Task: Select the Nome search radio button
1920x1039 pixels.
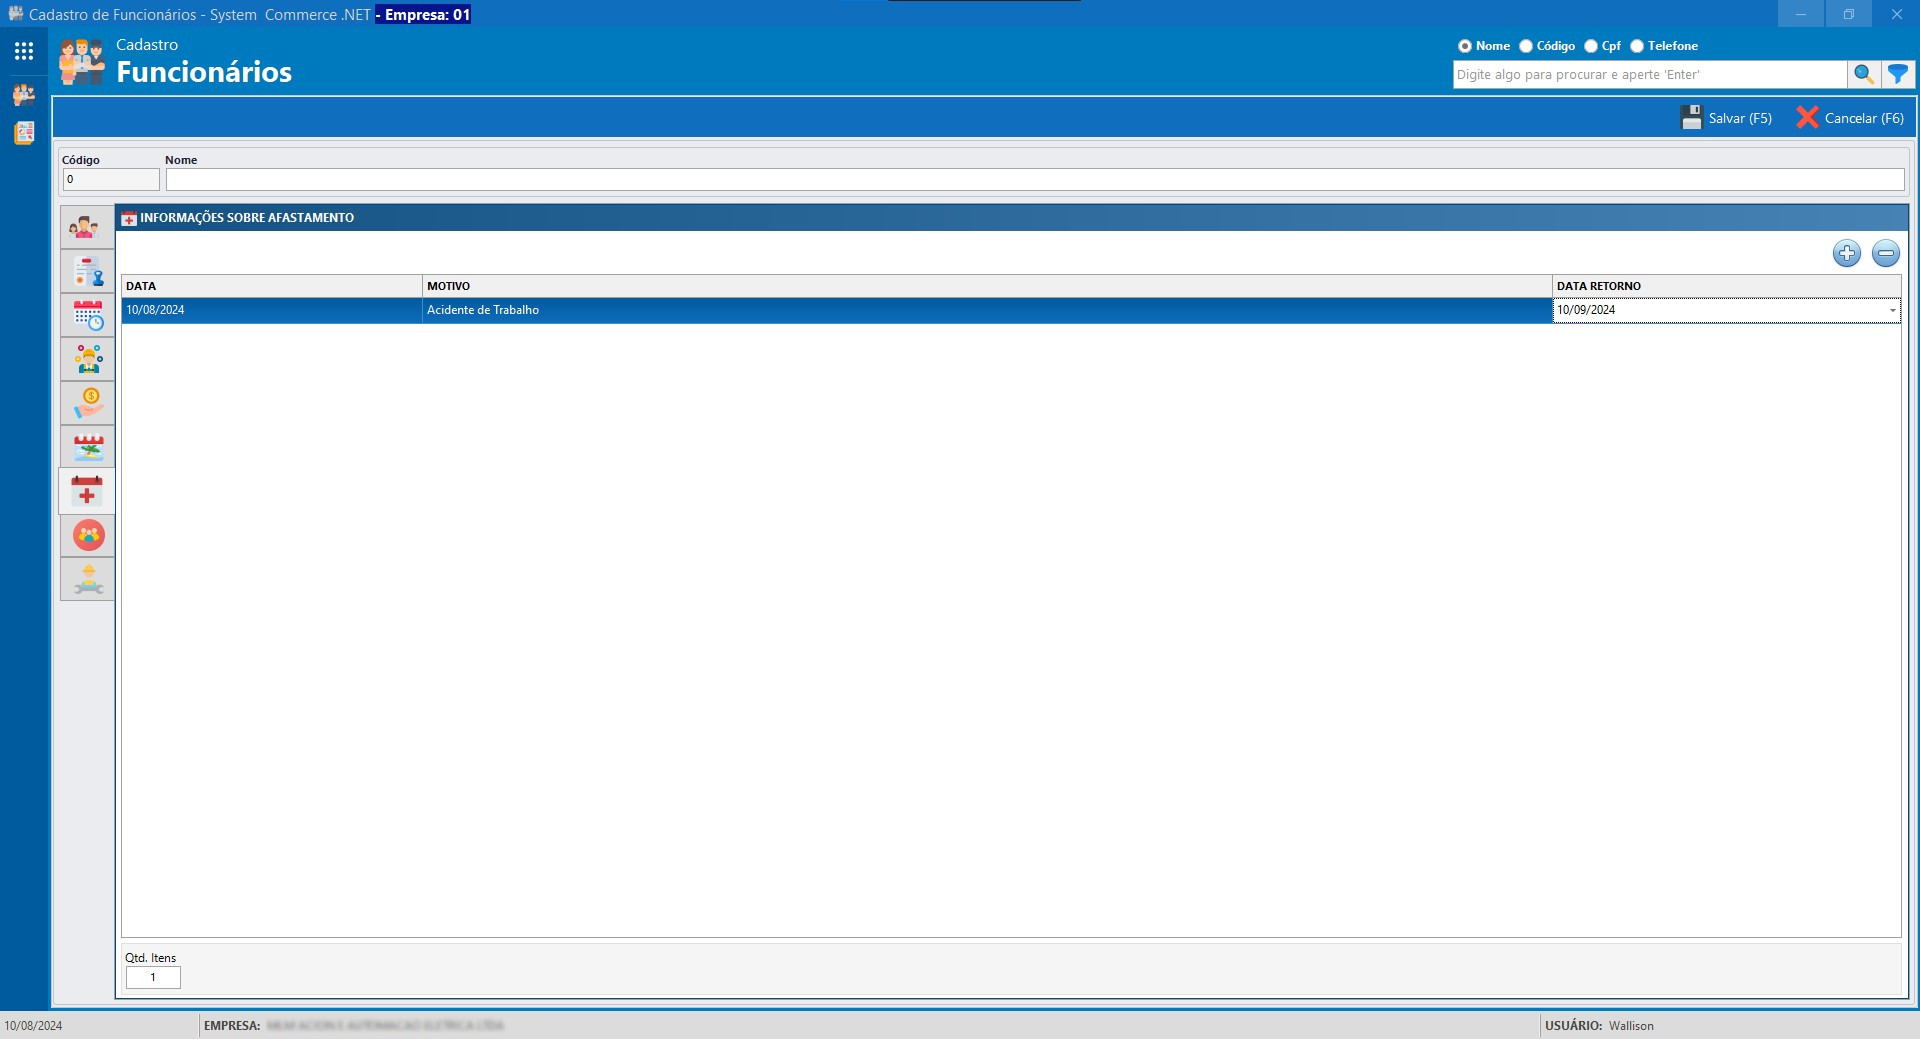Action: point(1465,46)
